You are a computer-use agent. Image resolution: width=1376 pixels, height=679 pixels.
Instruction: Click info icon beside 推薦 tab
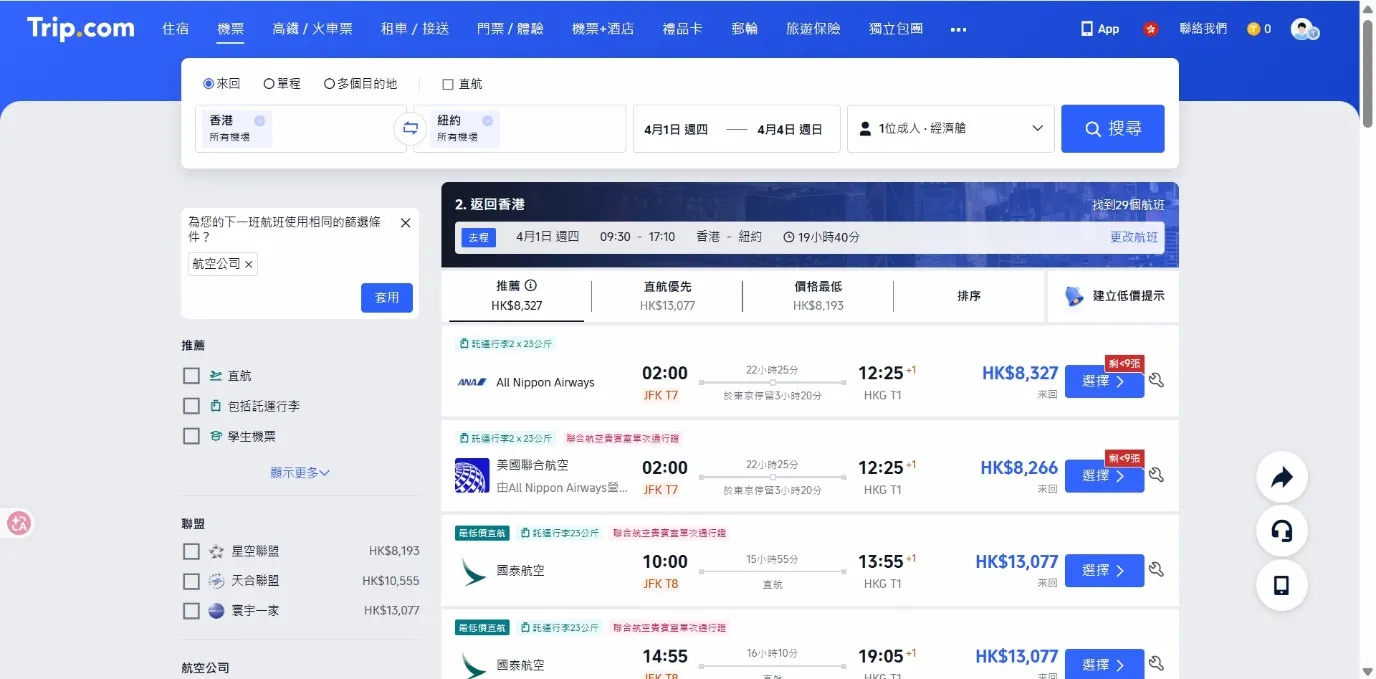point(531,285)
